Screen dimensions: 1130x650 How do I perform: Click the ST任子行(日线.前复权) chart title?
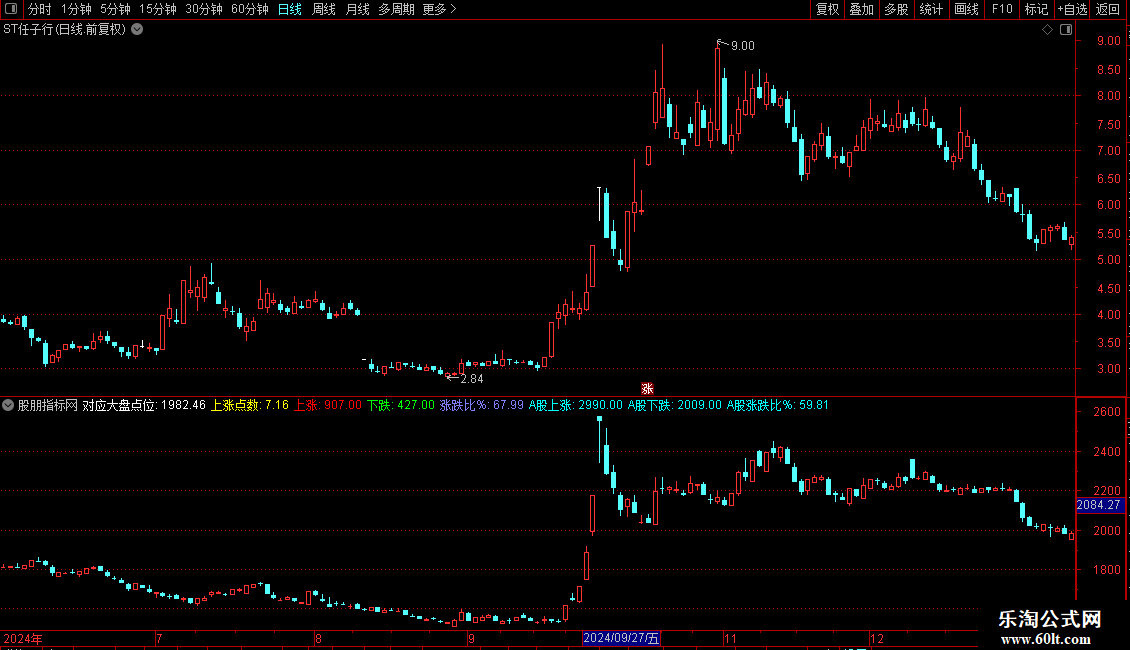click(x=65, y=30)
